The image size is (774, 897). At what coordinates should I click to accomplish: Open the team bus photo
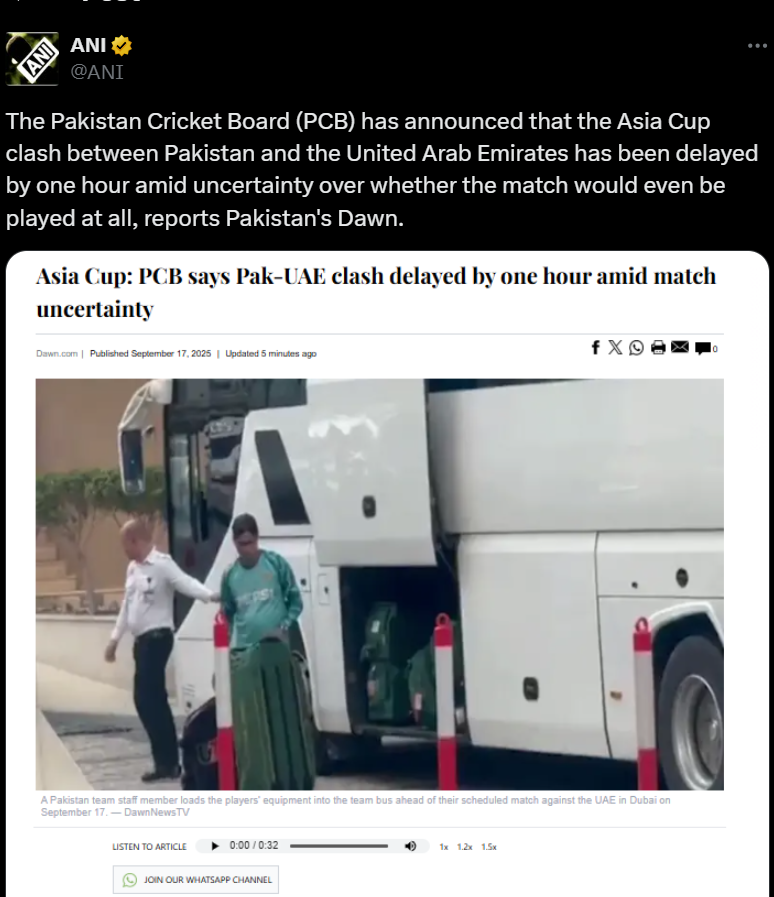tap(380, 584)
